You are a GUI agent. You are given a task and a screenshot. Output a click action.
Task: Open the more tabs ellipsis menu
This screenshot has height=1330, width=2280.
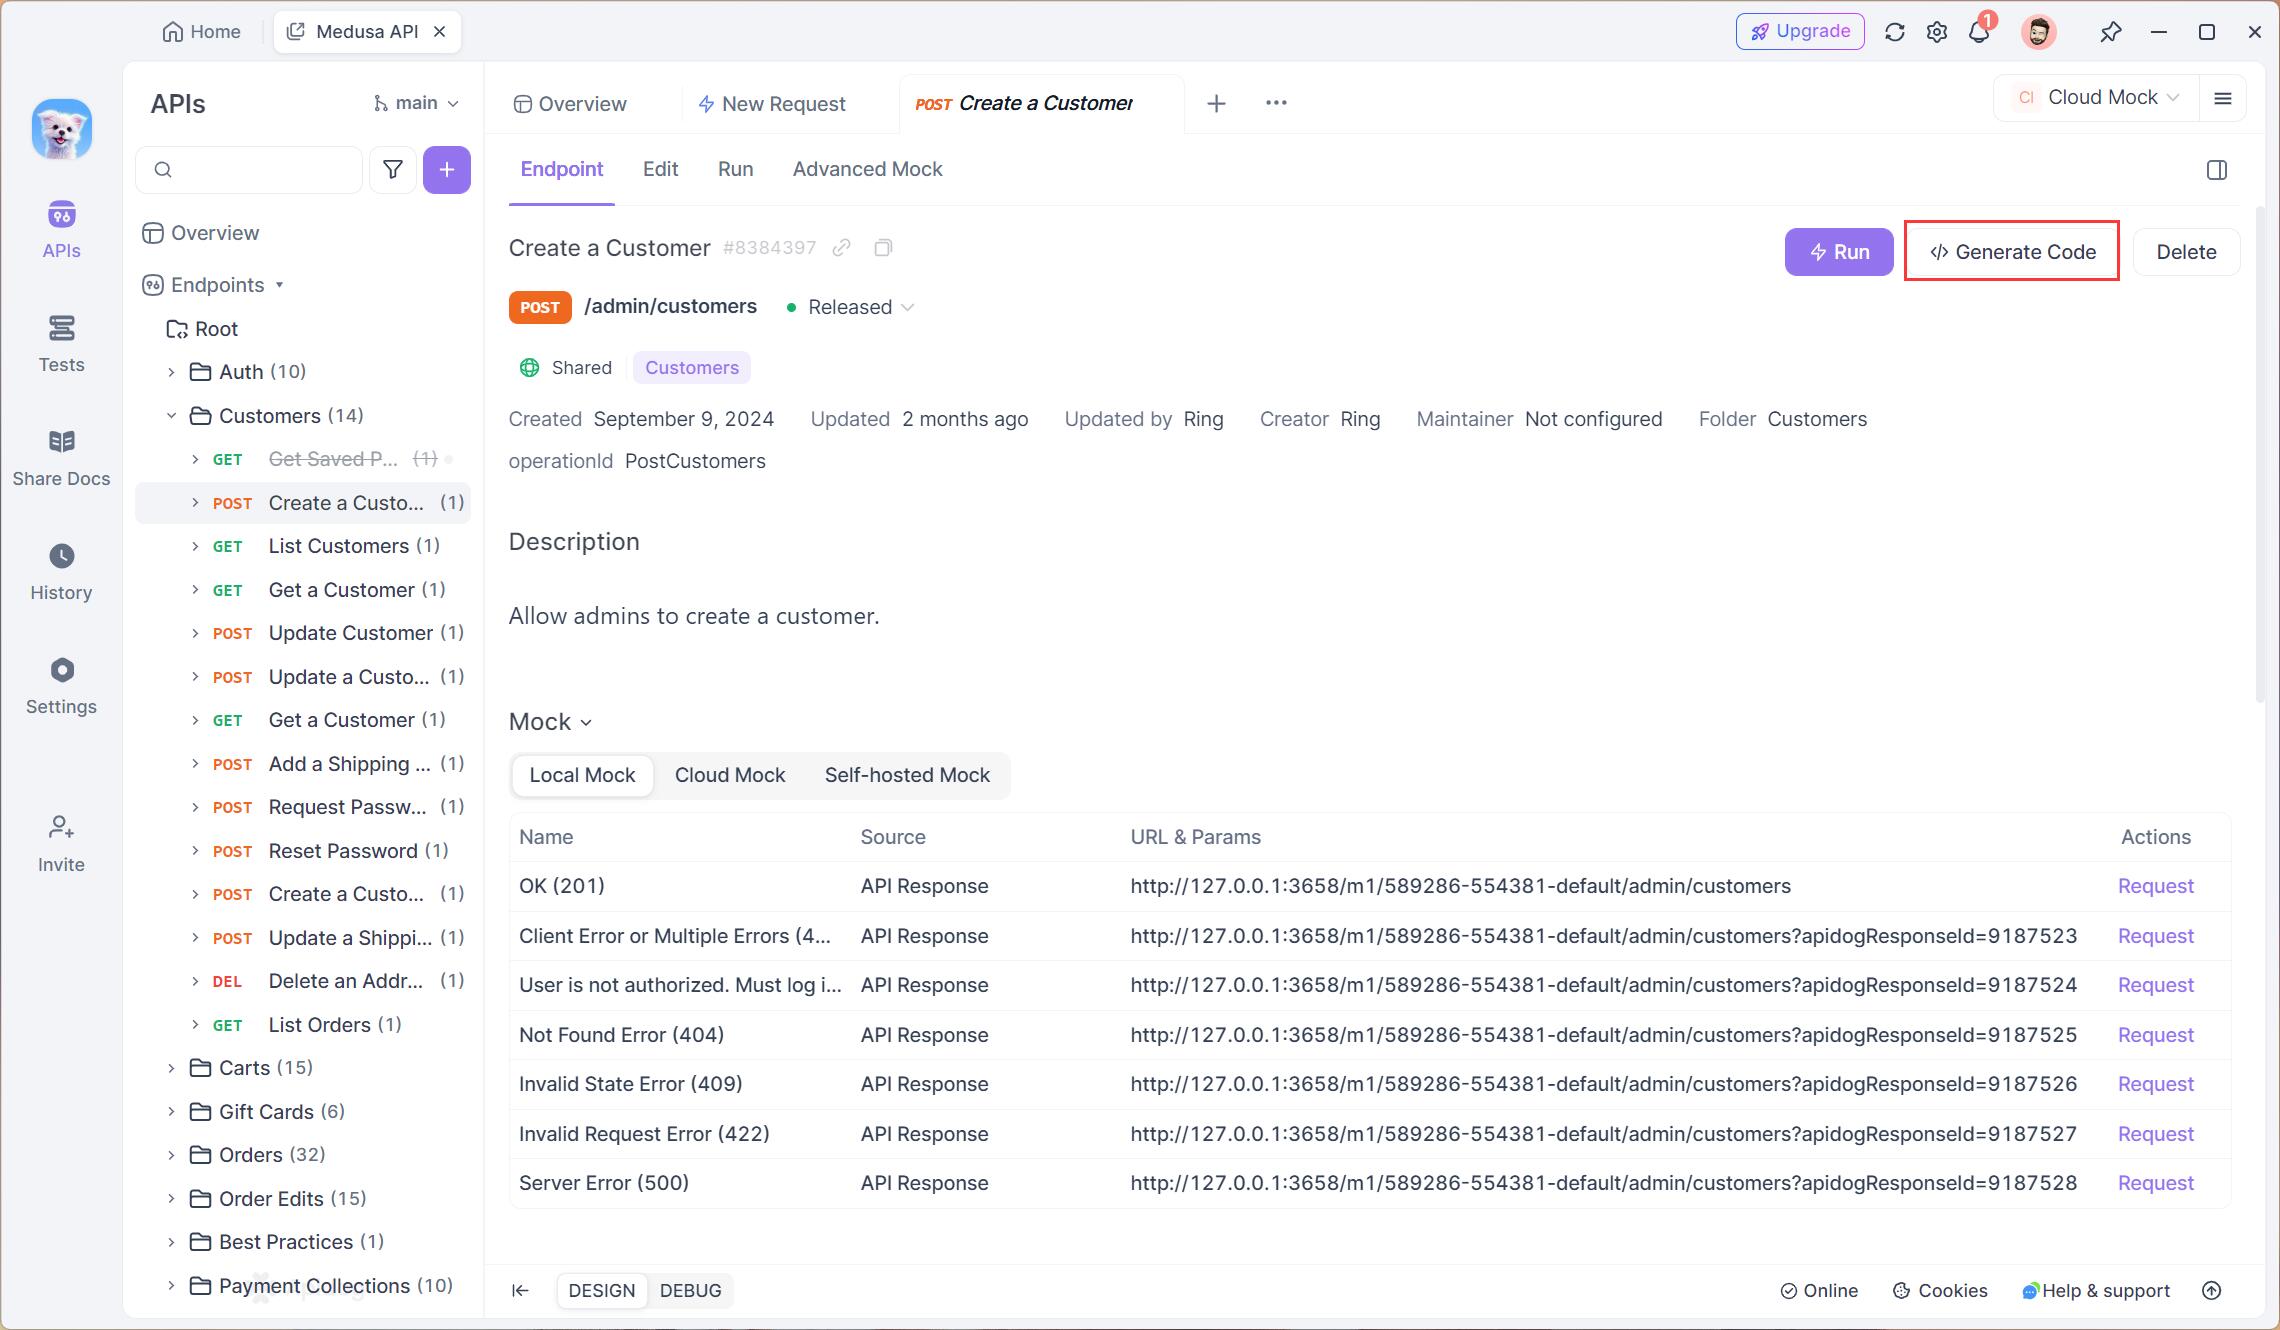[x=1276, y=103]
